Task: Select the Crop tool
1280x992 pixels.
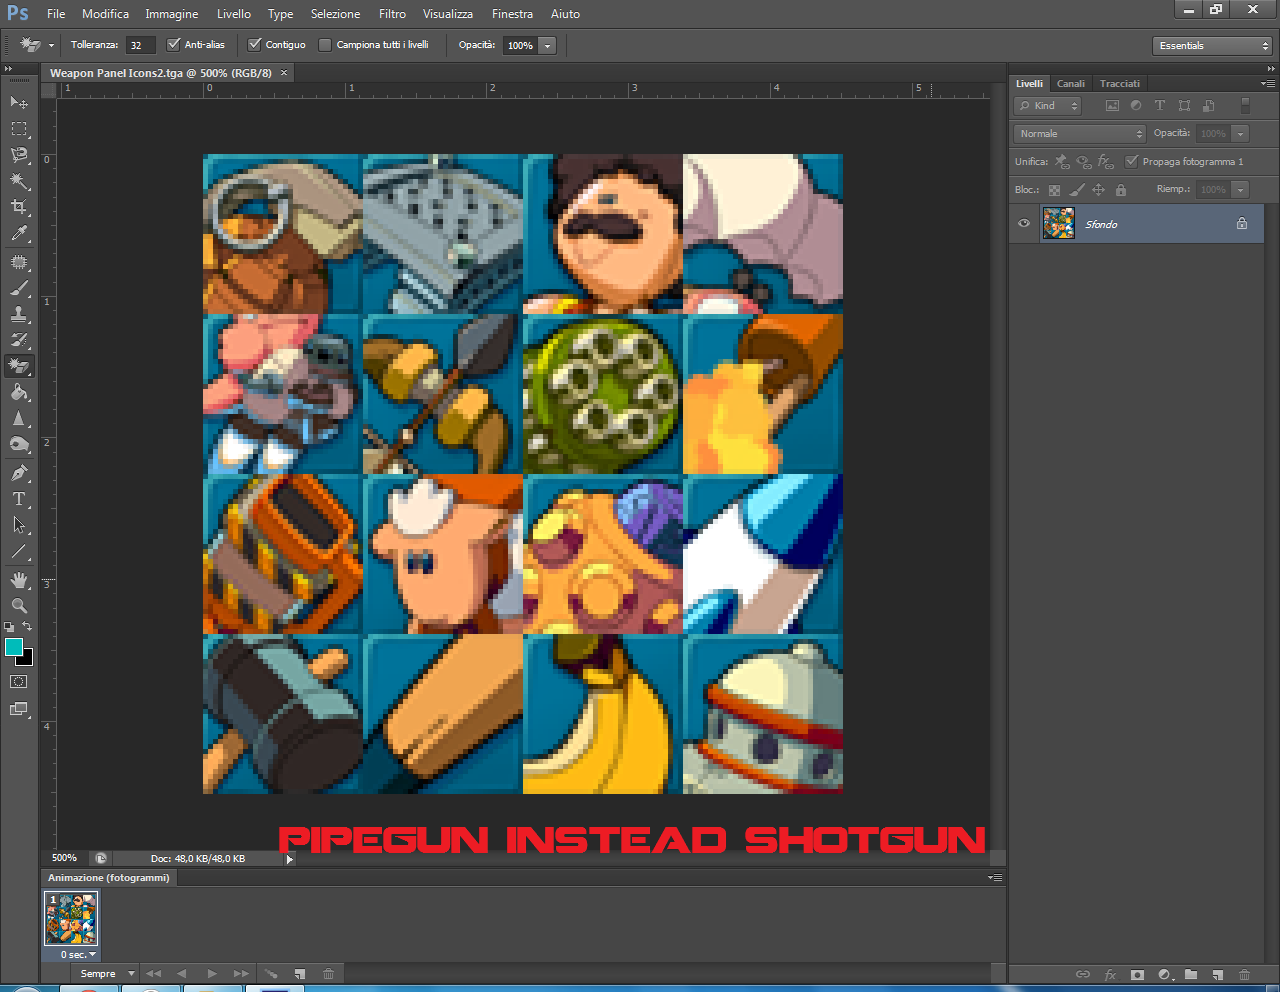Action: click(19, 207)
